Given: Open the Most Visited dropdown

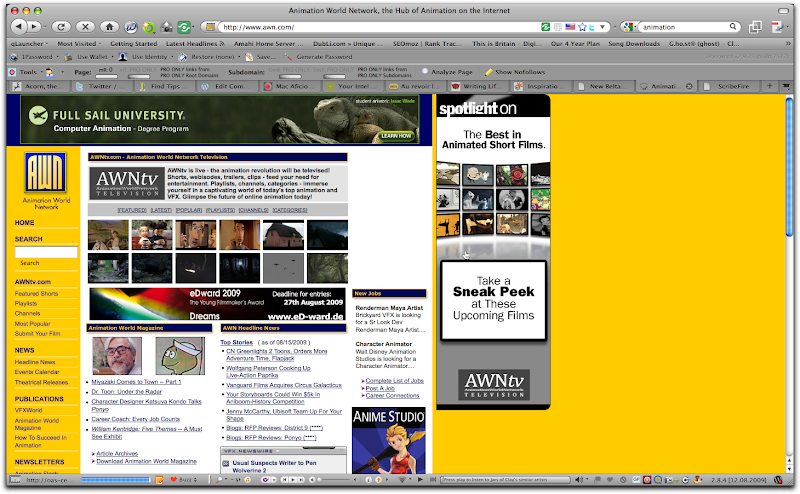Looking at the screenshot, I should (79, 44).
